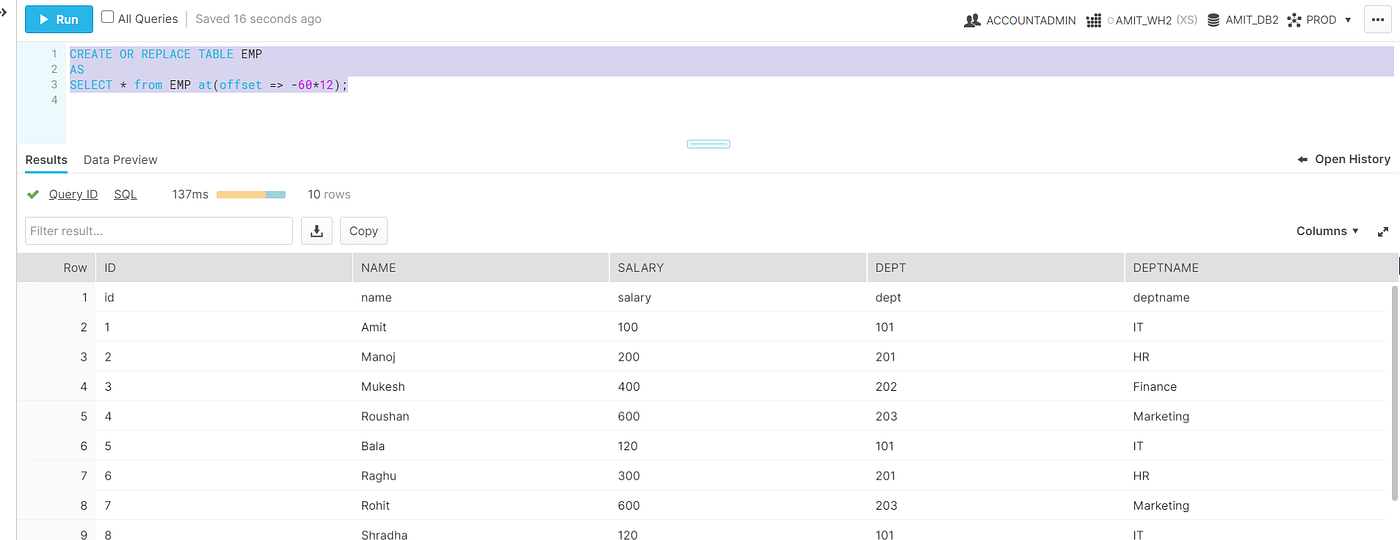Open History panel link
1400x540 pixels.
[1344, 159]
